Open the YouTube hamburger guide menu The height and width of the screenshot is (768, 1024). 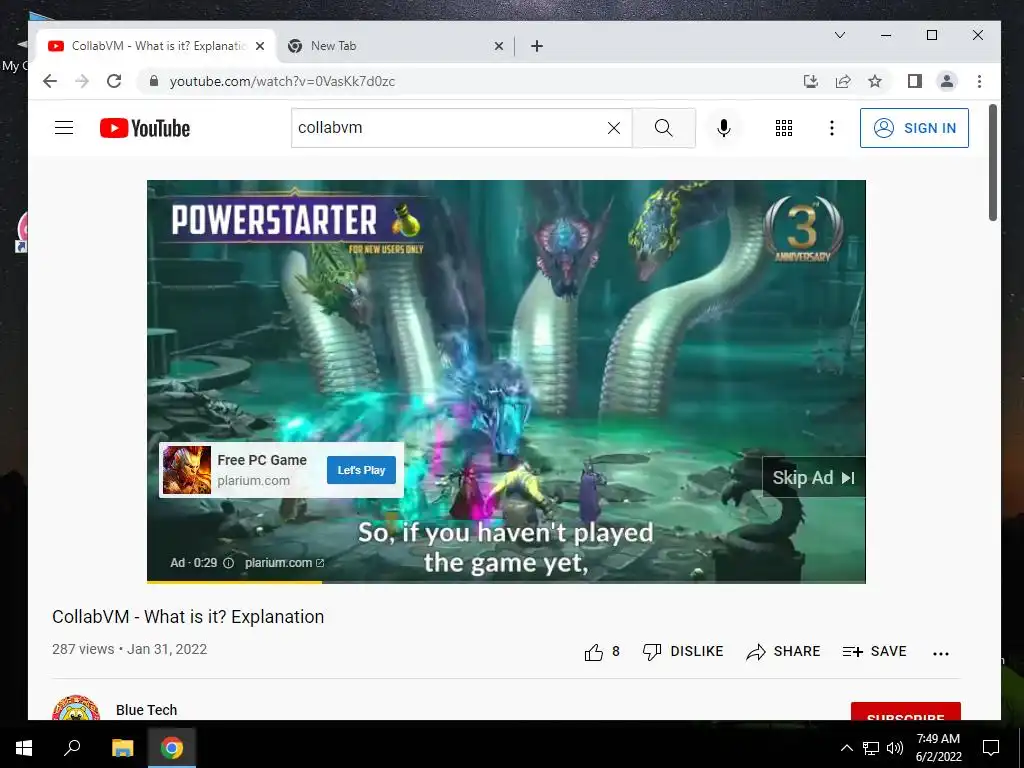click(x=63, y=128)
